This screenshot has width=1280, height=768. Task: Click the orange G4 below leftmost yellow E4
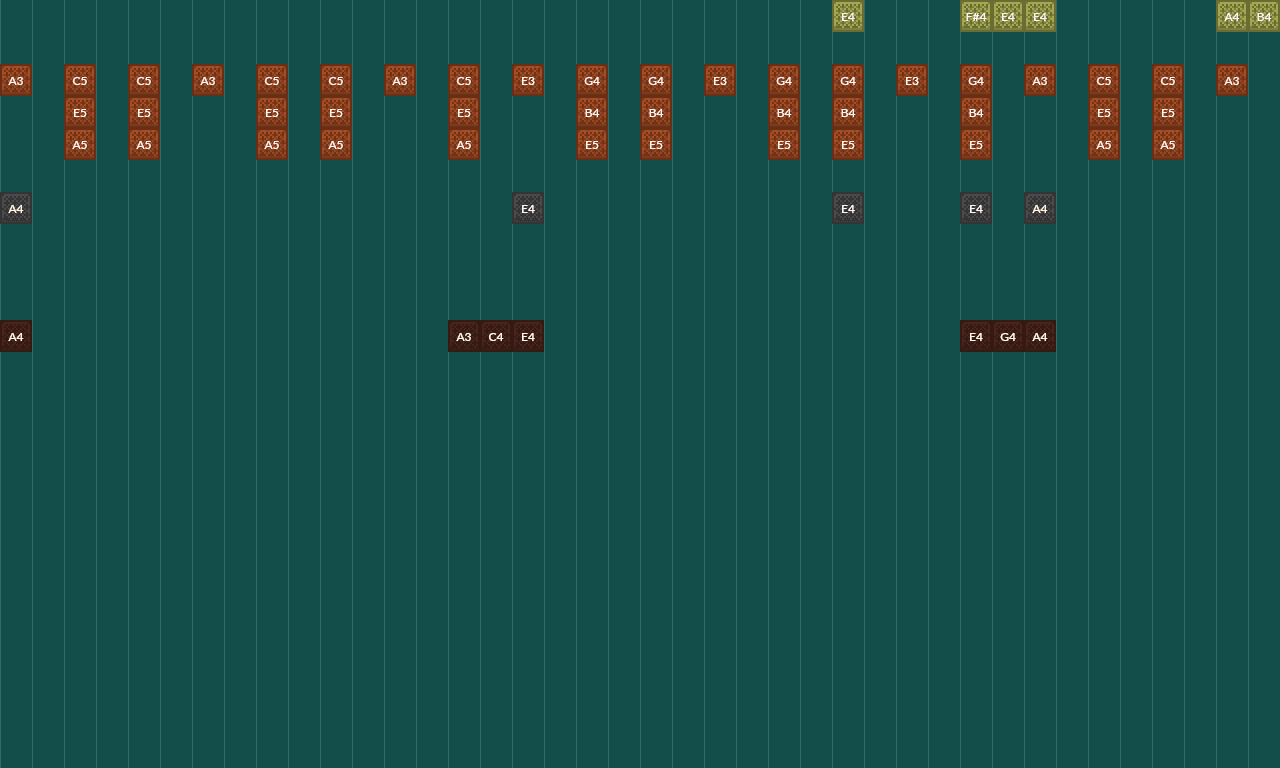(848, 80)
